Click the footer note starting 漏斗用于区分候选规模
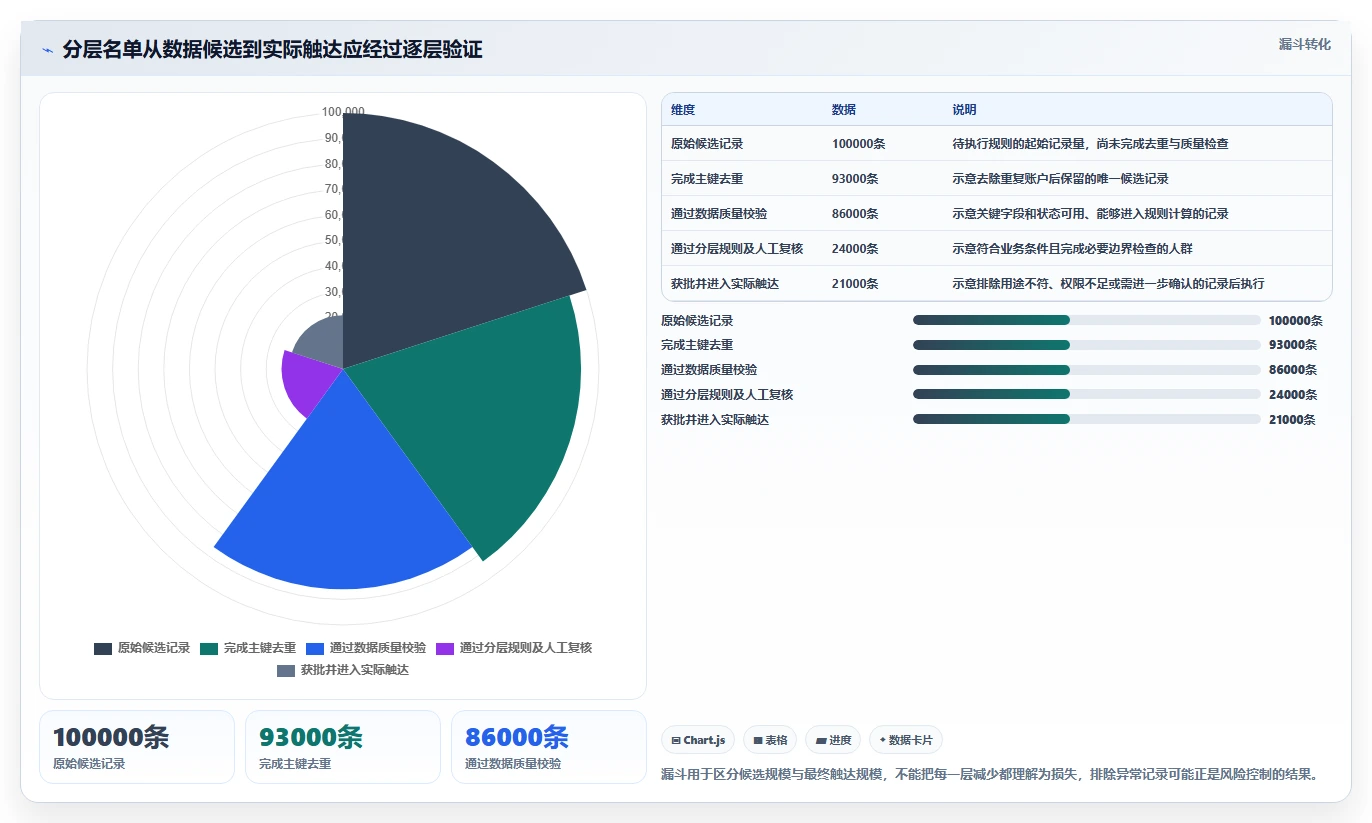Viewport: 1372px width, 823px height. tap(991, 774)
